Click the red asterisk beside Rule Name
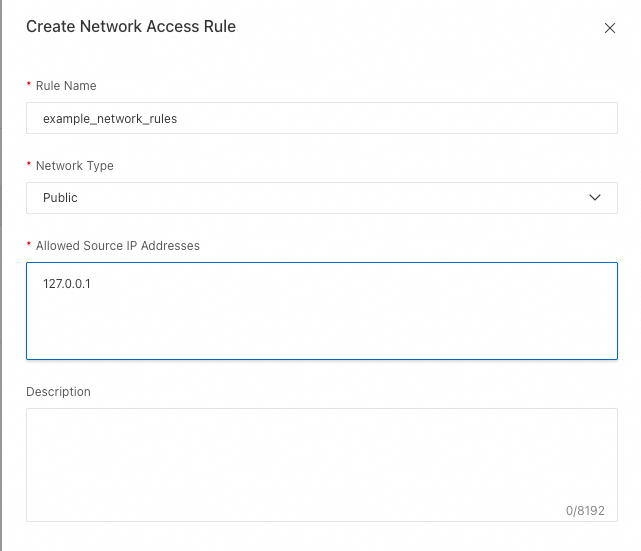641x551 pixels. [x=29, y=86]
